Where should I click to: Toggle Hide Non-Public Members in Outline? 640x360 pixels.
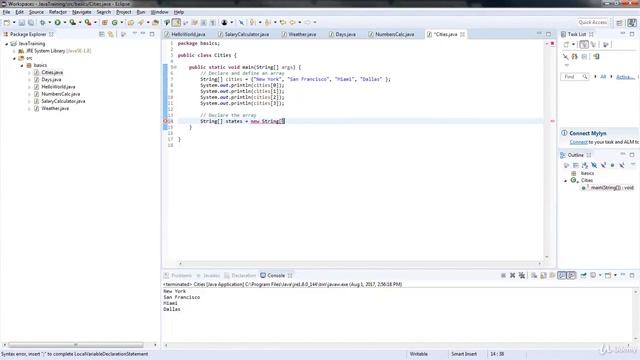click(612, 165)
